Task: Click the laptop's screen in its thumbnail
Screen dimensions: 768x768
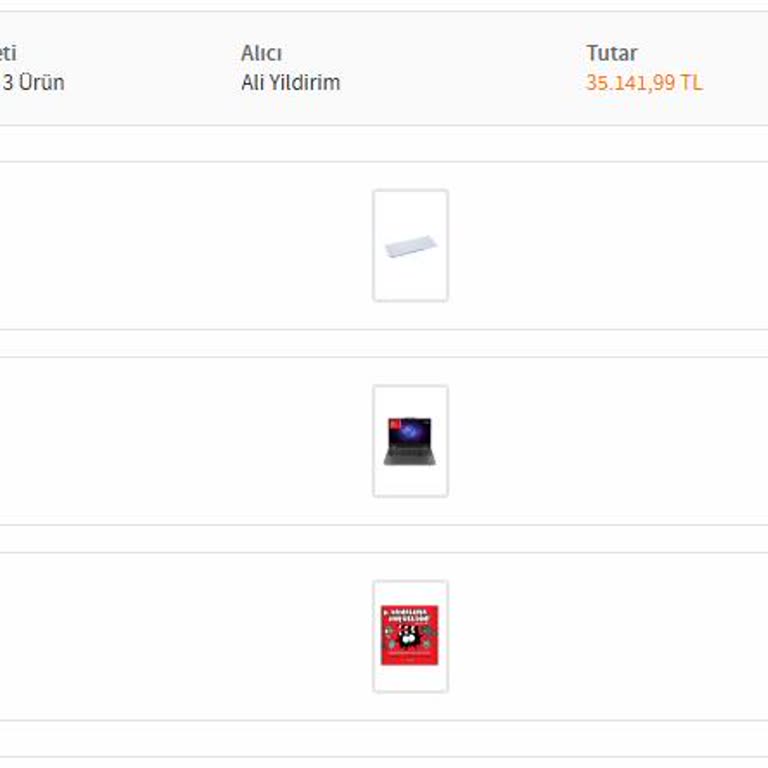Action: point(410,431)
